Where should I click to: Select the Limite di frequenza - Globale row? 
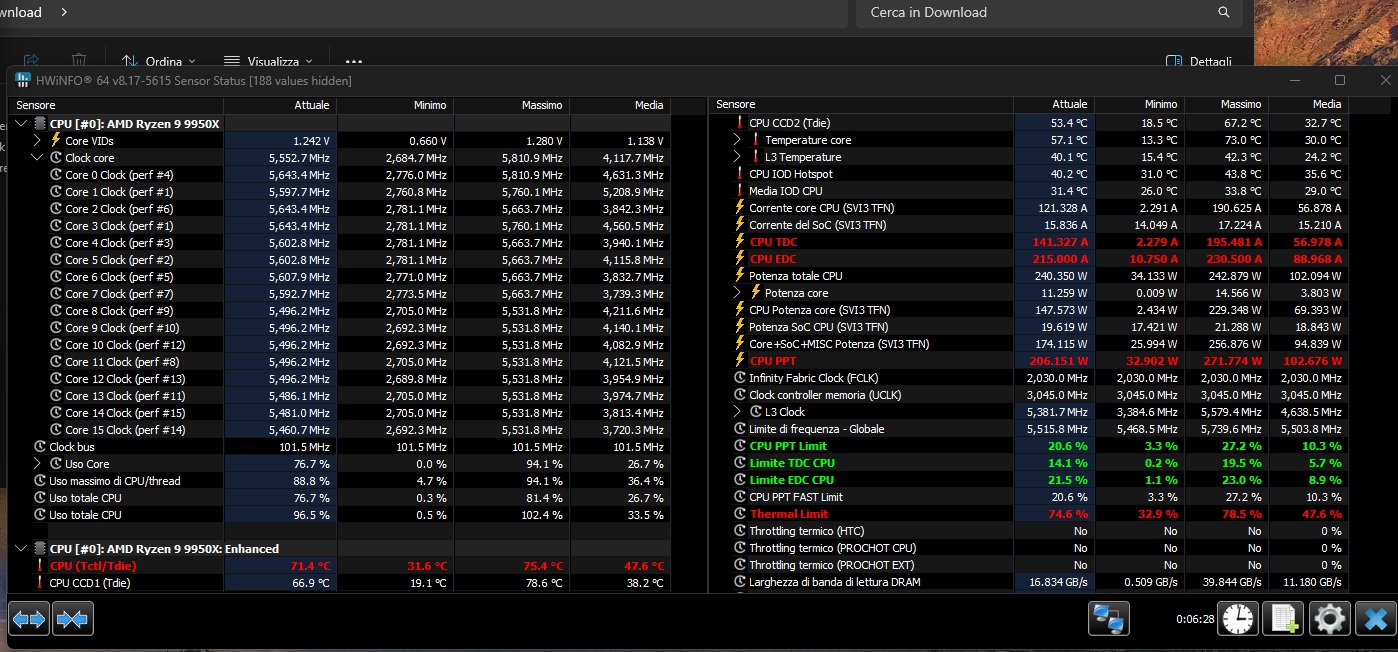(x=1030, y=429)
